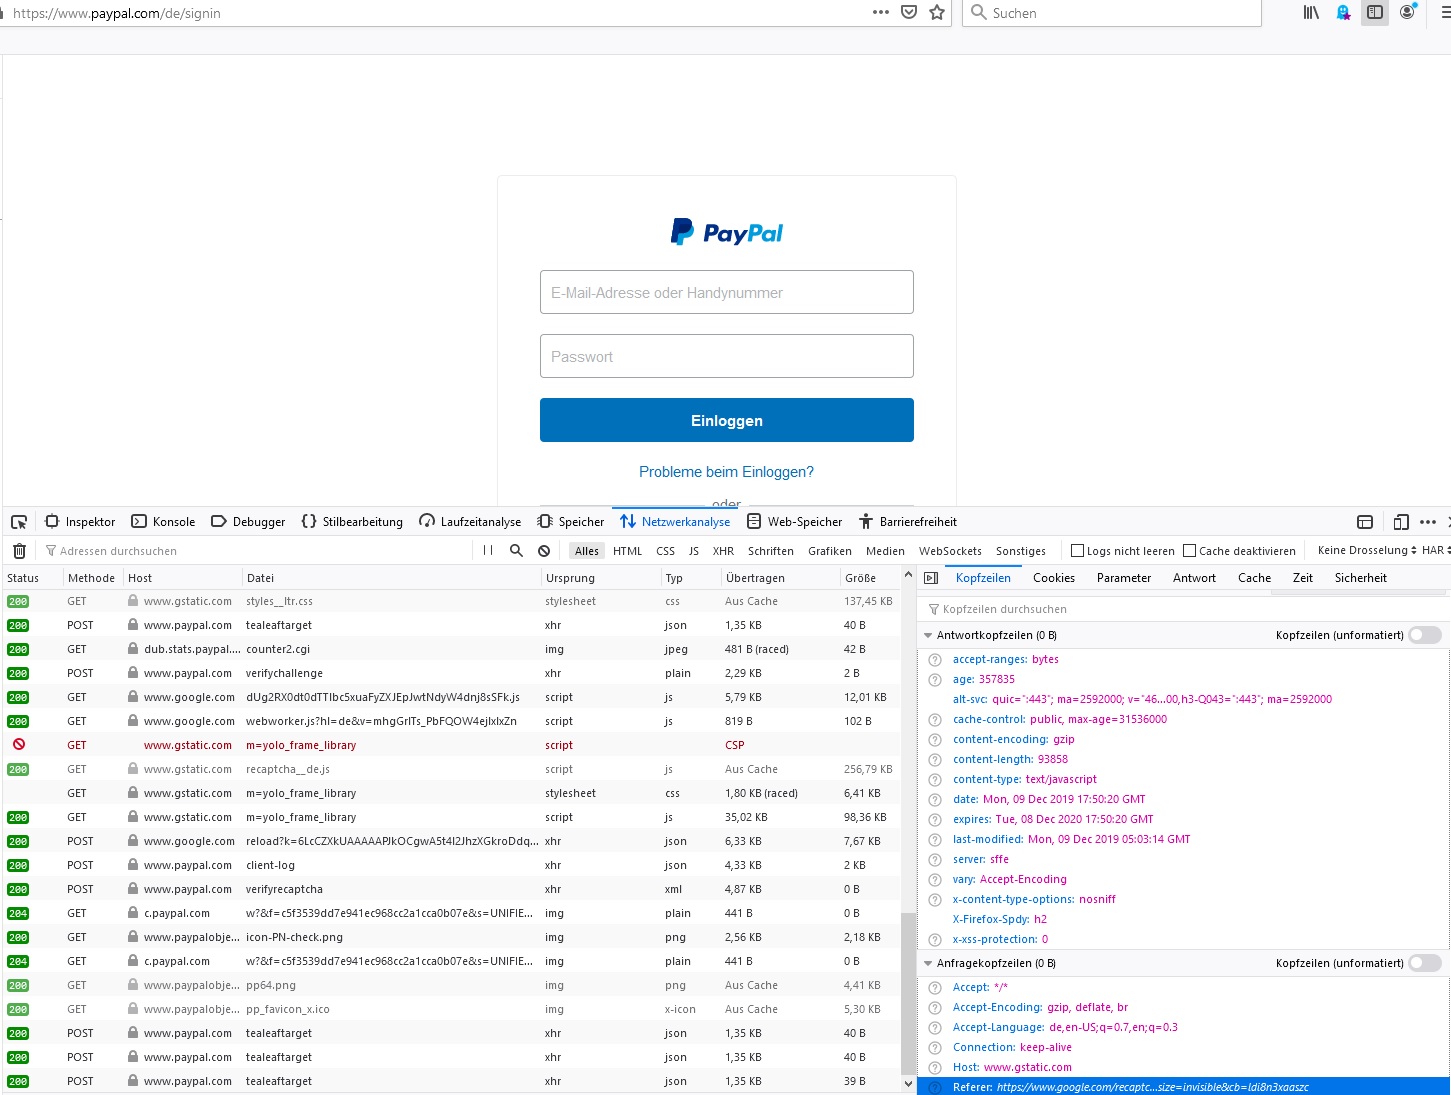Bookmark this page with the star
The image size is (1451, 1095).
937,13
